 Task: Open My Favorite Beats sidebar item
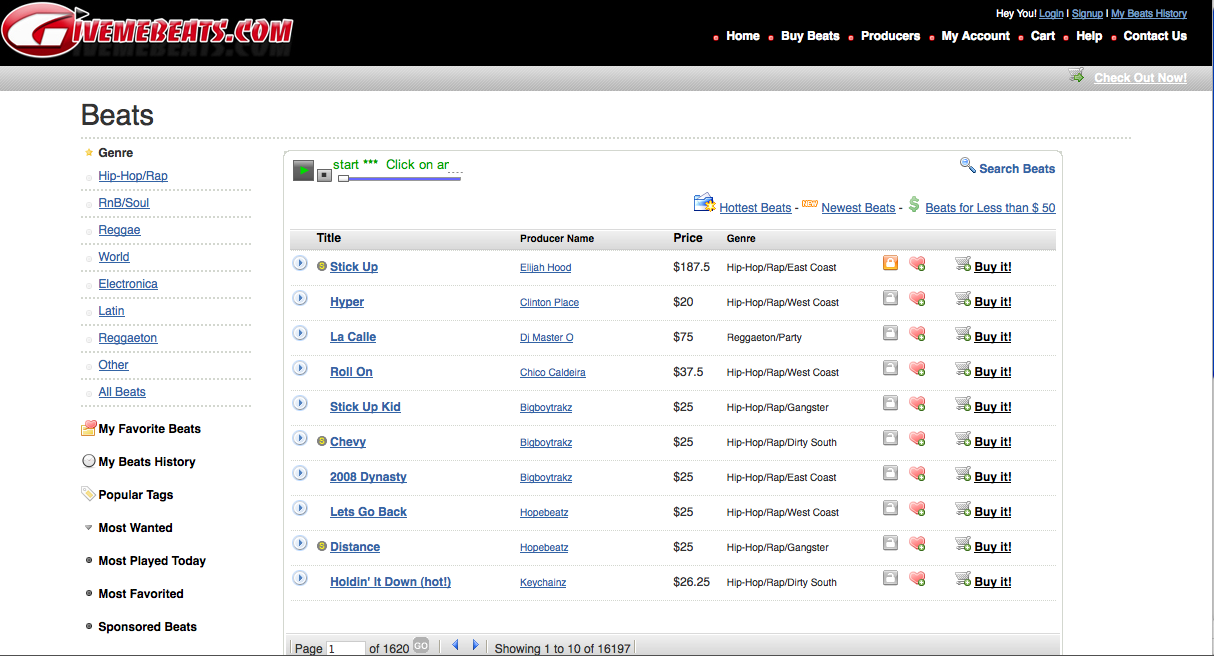click(149, 429)
